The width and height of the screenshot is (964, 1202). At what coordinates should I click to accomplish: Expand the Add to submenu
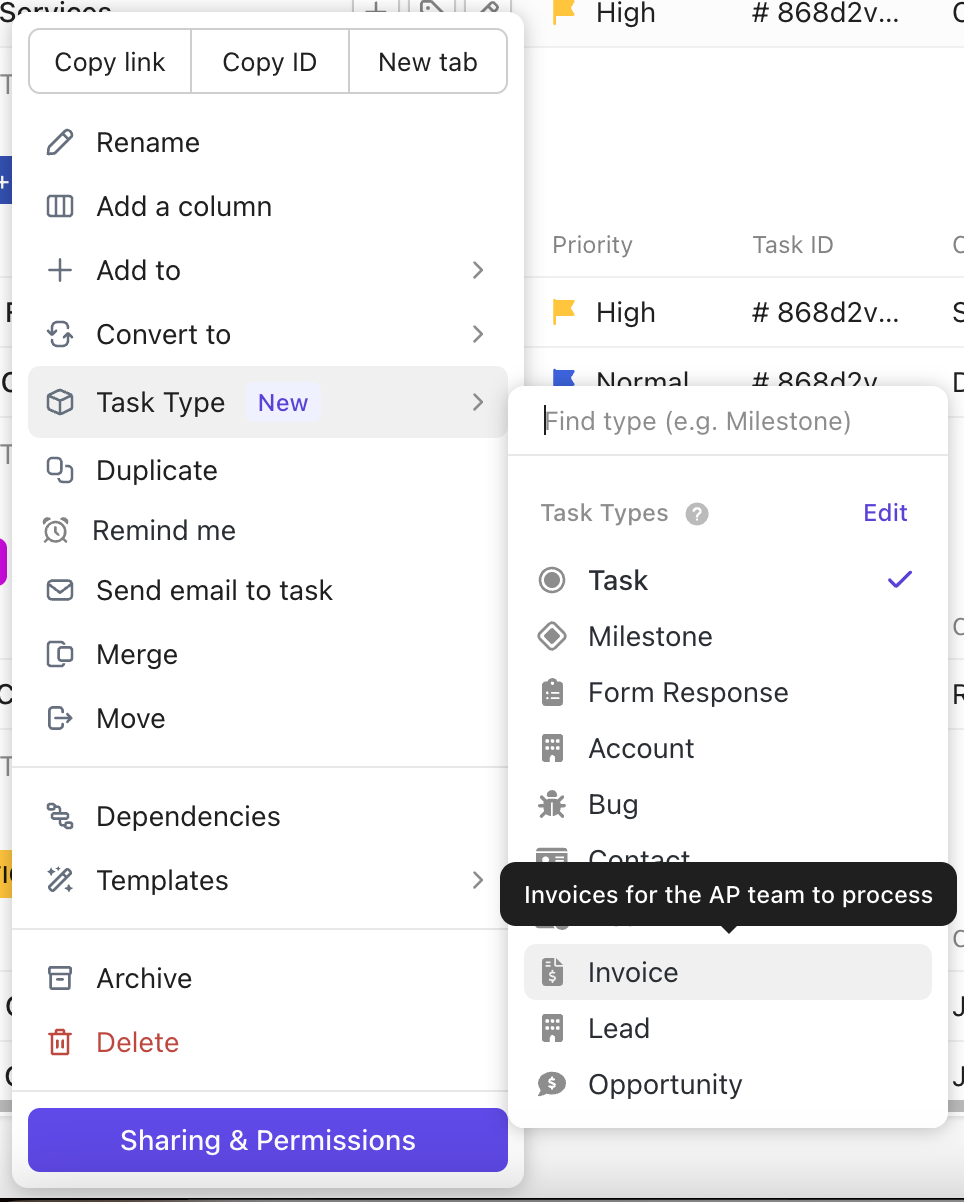pyautogui.click(x=477, y=270)
